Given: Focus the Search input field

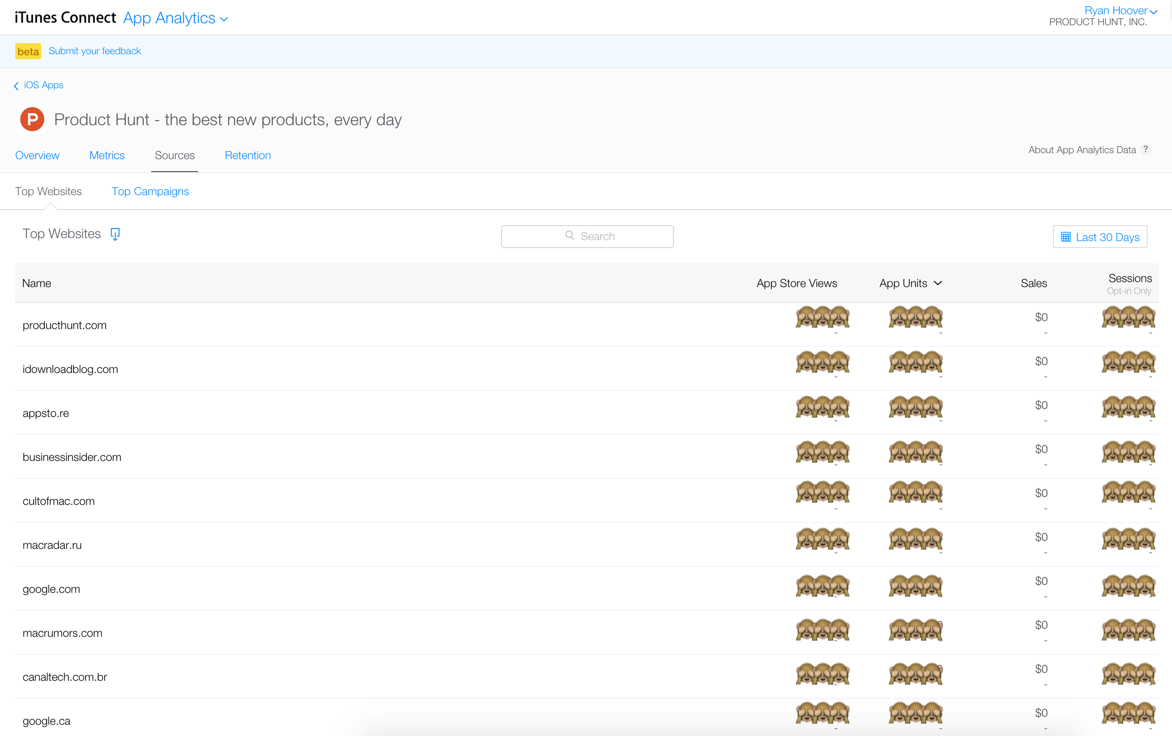Looking at the screenshot, I should pyautogui.click(x=587, y=236).
